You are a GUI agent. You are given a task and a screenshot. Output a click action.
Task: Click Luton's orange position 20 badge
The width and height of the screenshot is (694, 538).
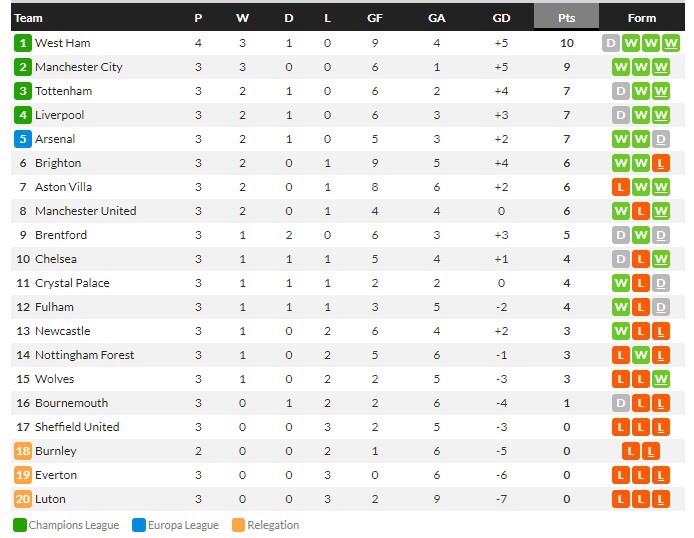coord(23,499)
